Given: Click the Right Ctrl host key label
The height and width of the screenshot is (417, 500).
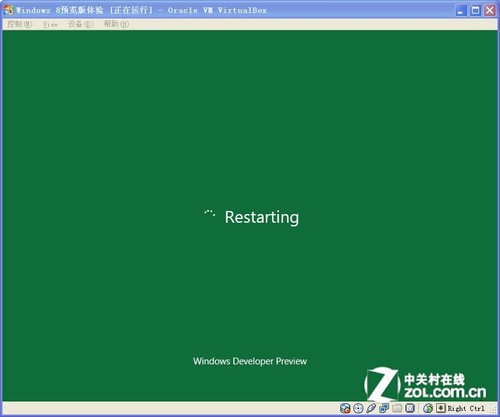Looking at the screenshot, I should point(466,408).
